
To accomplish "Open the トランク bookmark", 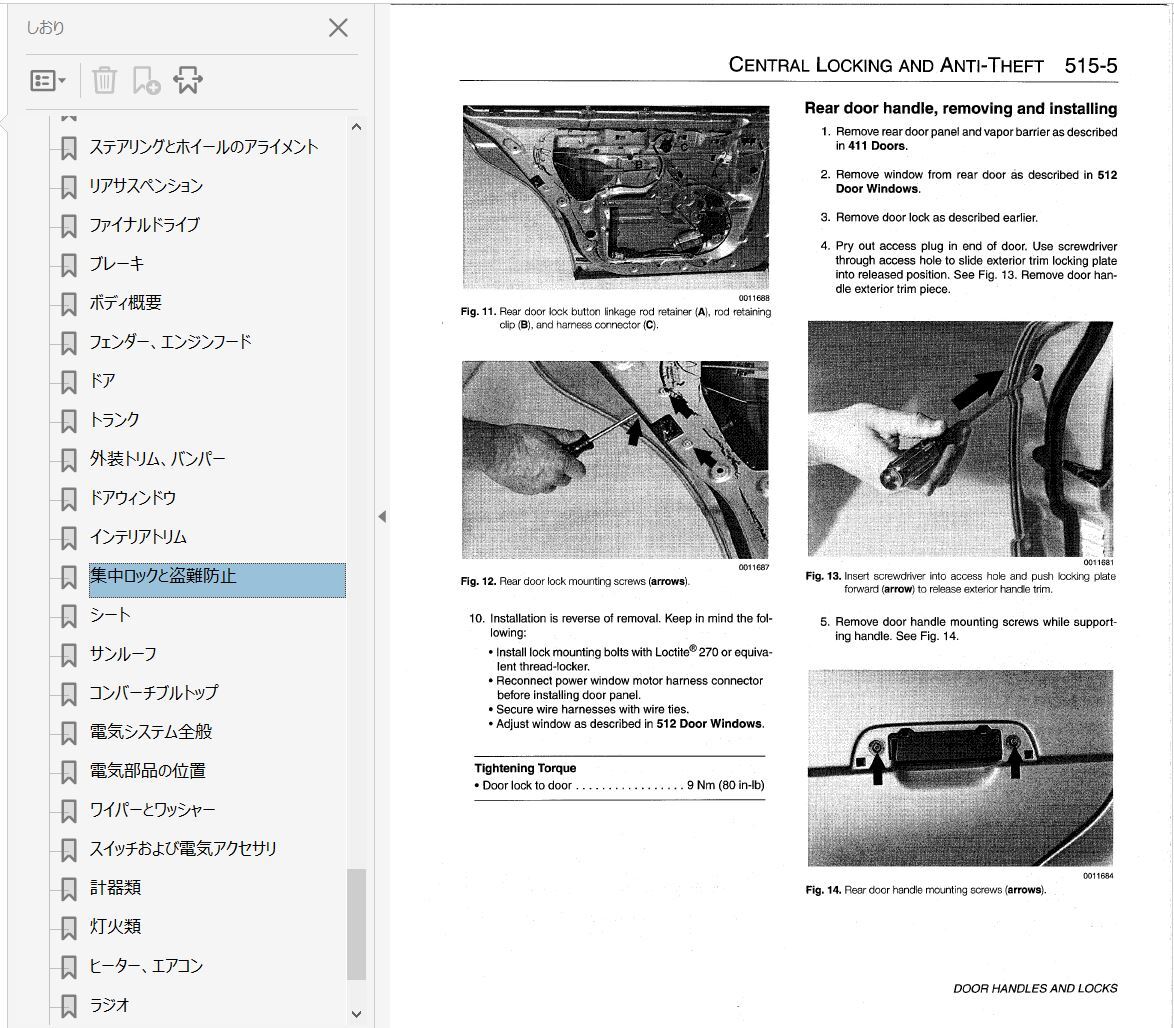I will [114, 419].
